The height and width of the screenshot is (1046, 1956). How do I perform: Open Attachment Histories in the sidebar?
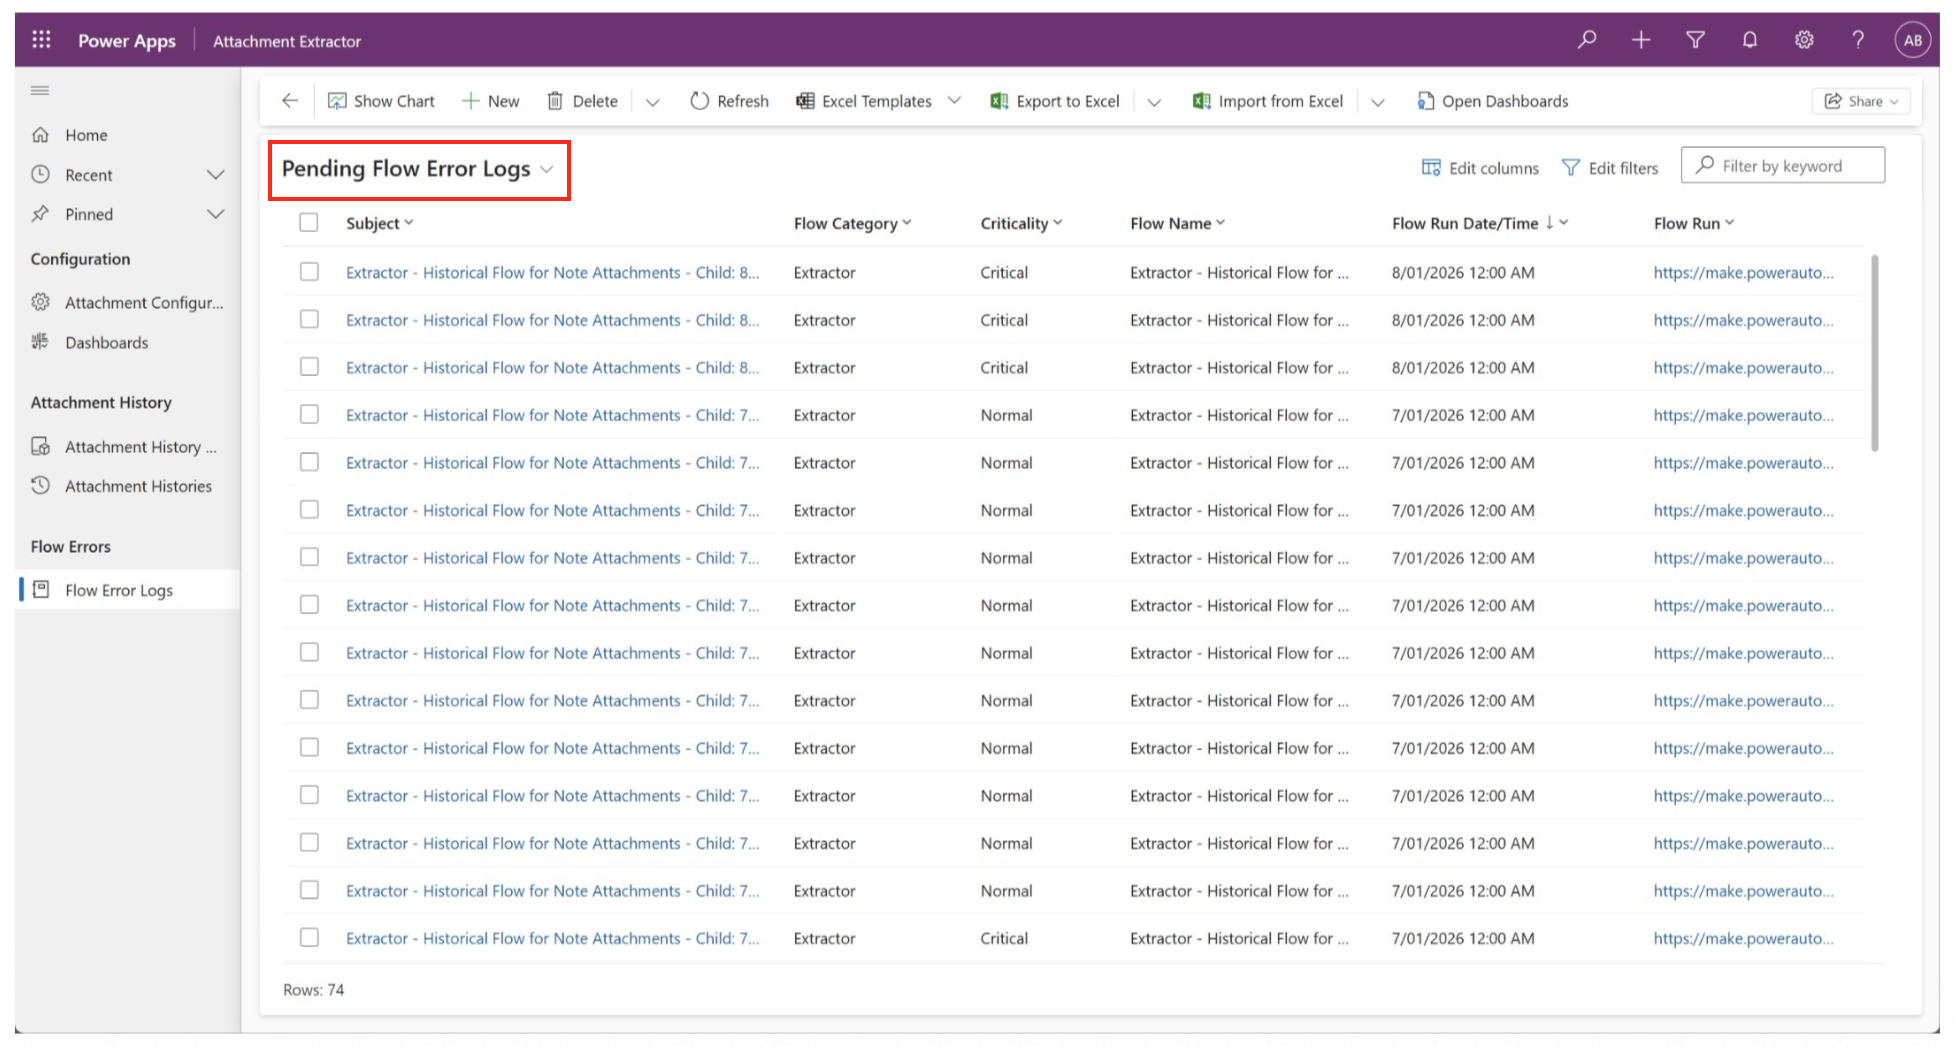click(138, 486)
